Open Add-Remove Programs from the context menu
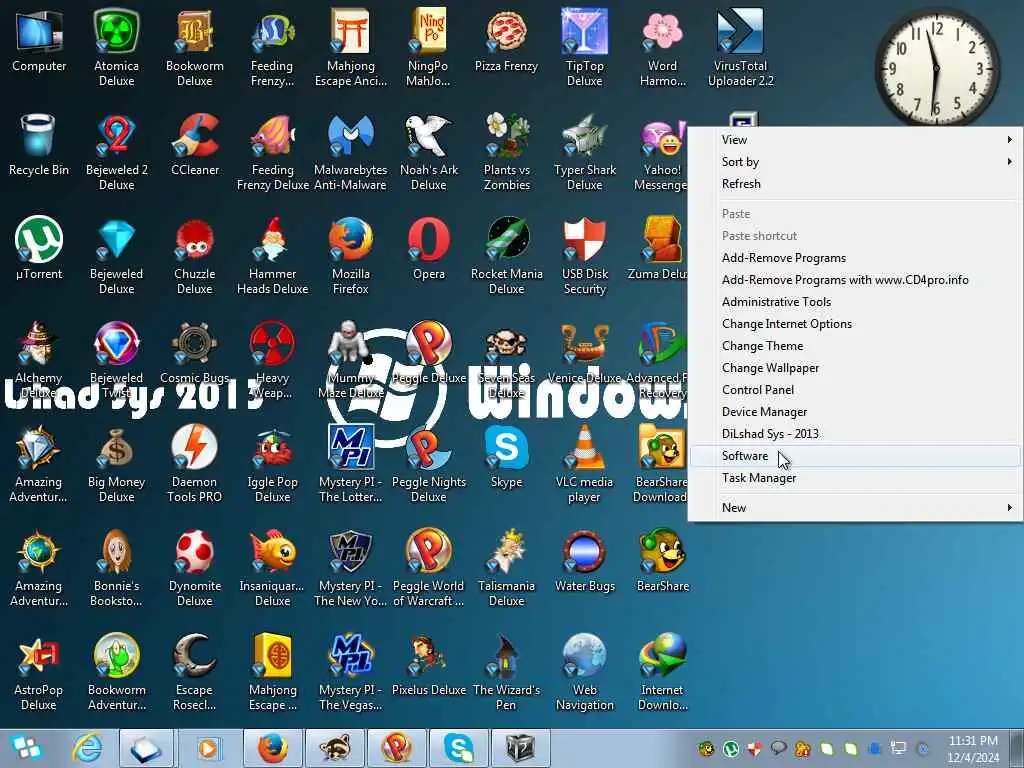The width and height of the screenshot is (1024, 768). (856, 257)
